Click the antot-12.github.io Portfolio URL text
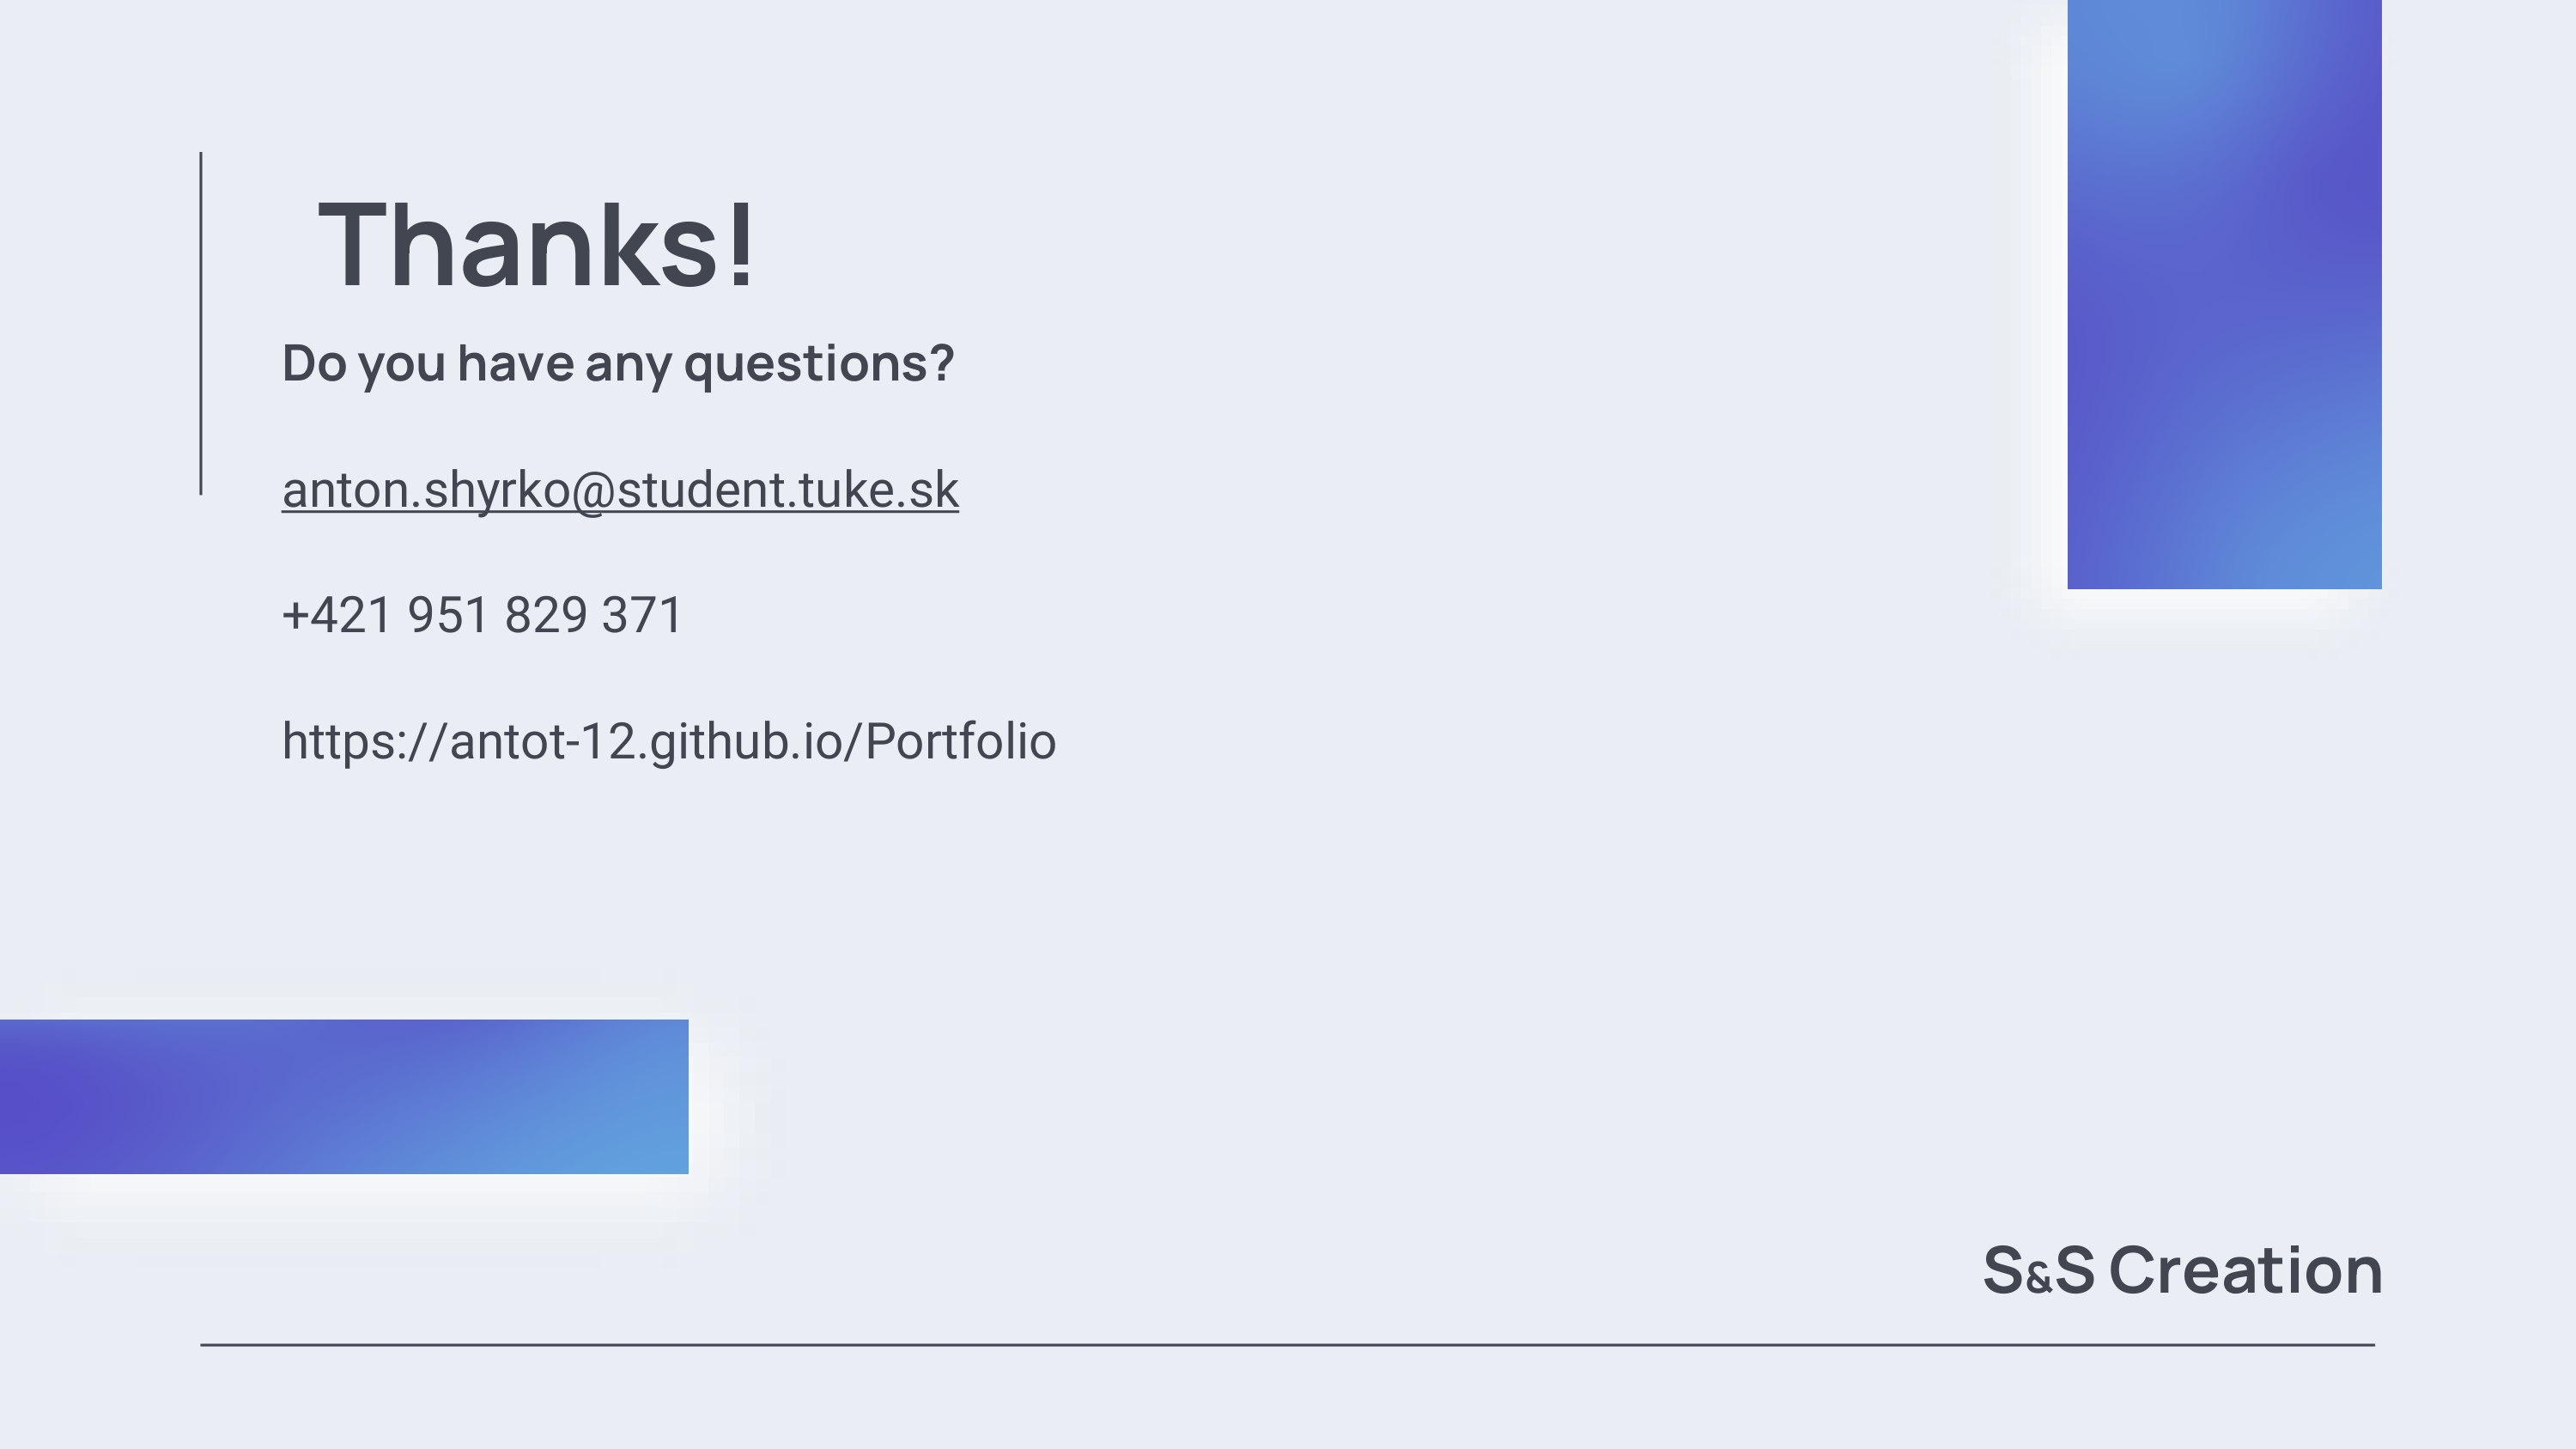 (669, 742)
